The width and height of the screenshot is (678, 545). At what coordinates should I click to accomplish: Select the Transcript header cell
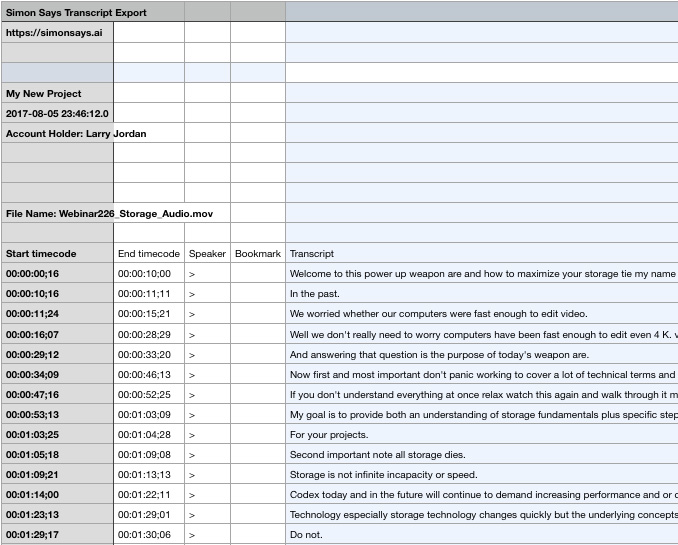point(482,253)
